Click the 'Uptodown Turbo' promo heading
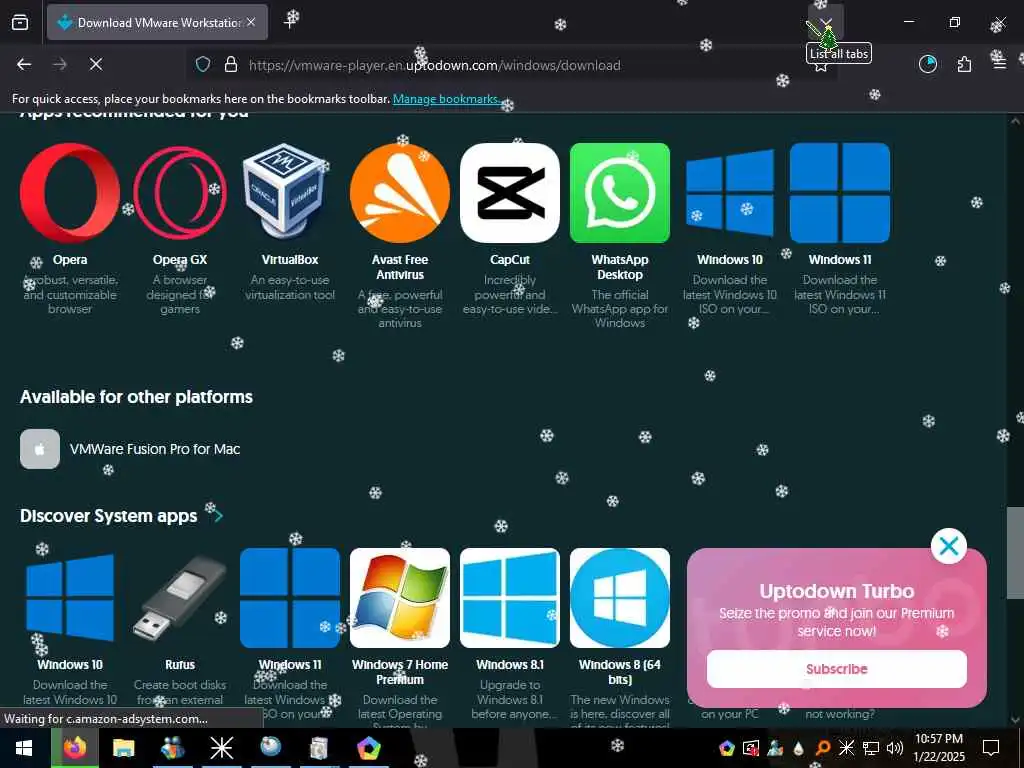 click(837, 591)
